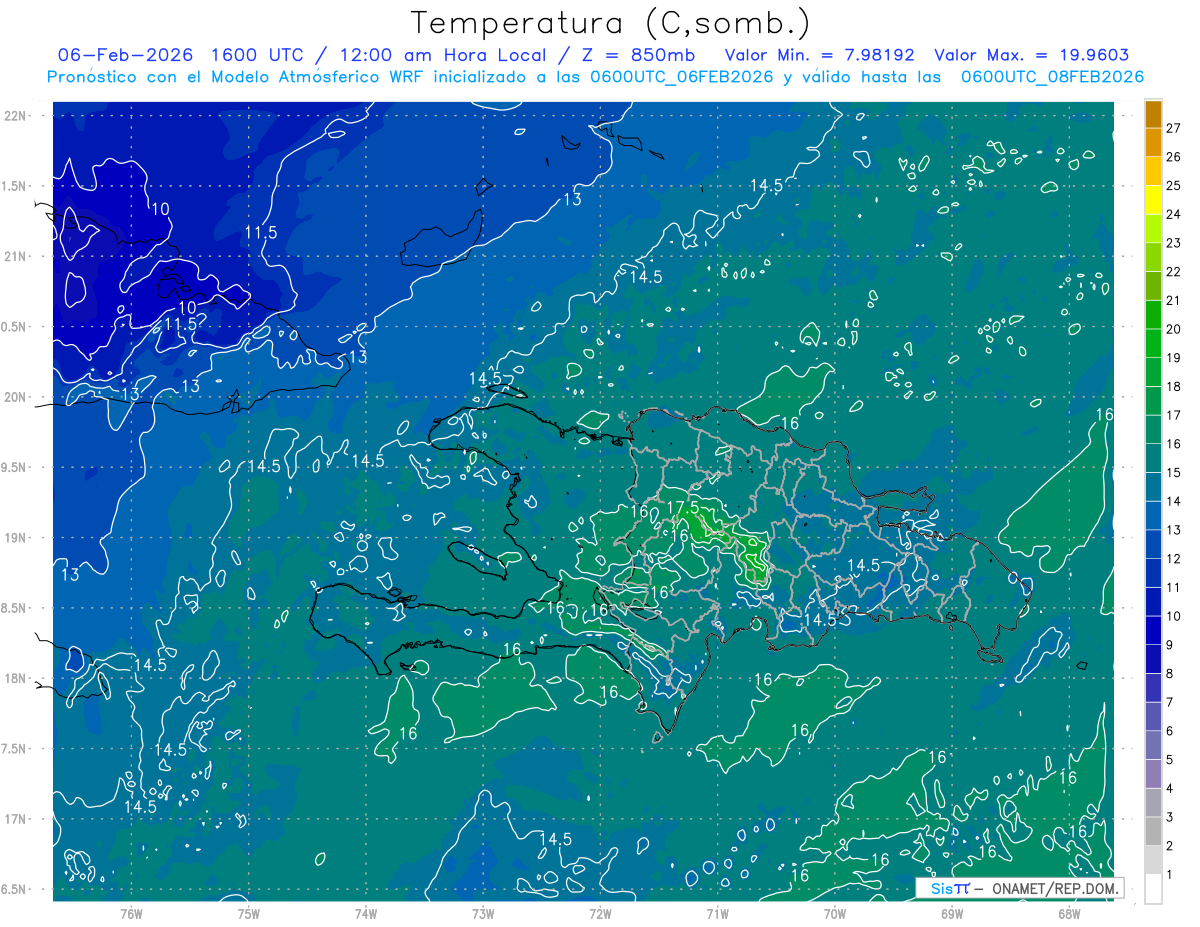
Task: Click the "18N" latitude axis label
Action: pos(14,679)
